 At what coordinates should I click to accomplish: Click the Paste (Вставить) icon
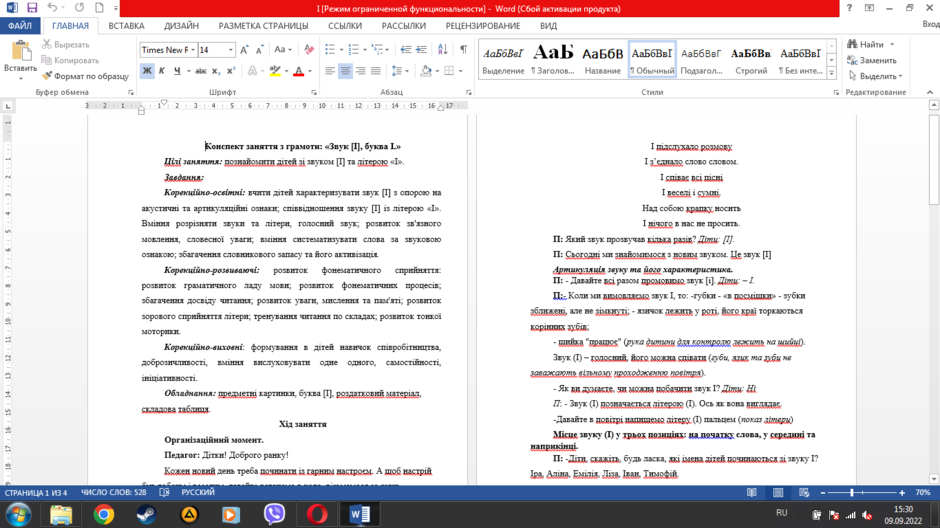(20, 52)
